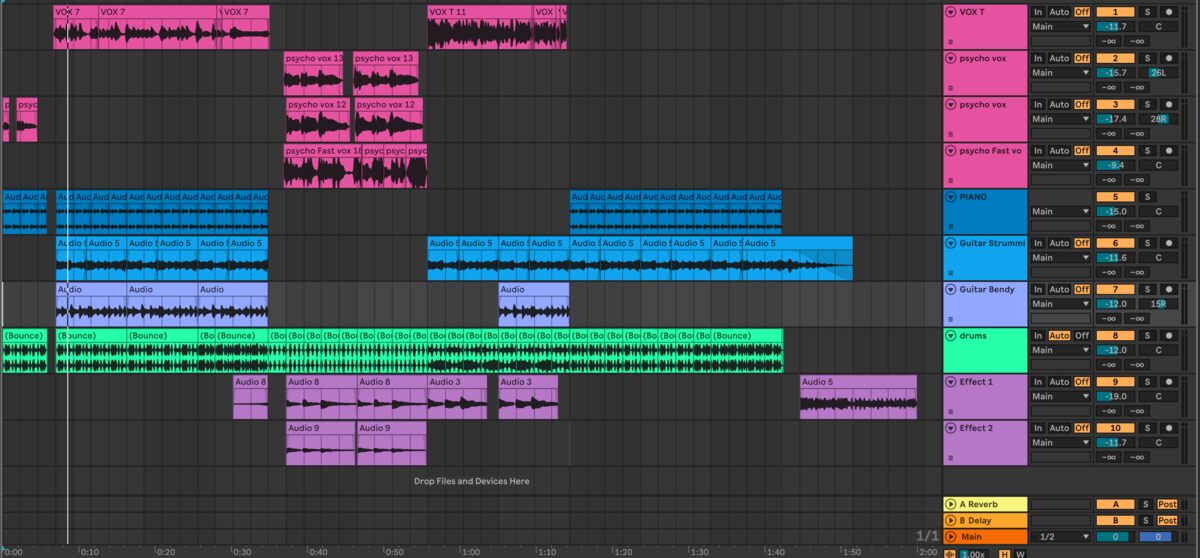Screen dimensions: 1200x558
Task: Click the PIANO track volume slider at -15.0
Action: 1115,212
